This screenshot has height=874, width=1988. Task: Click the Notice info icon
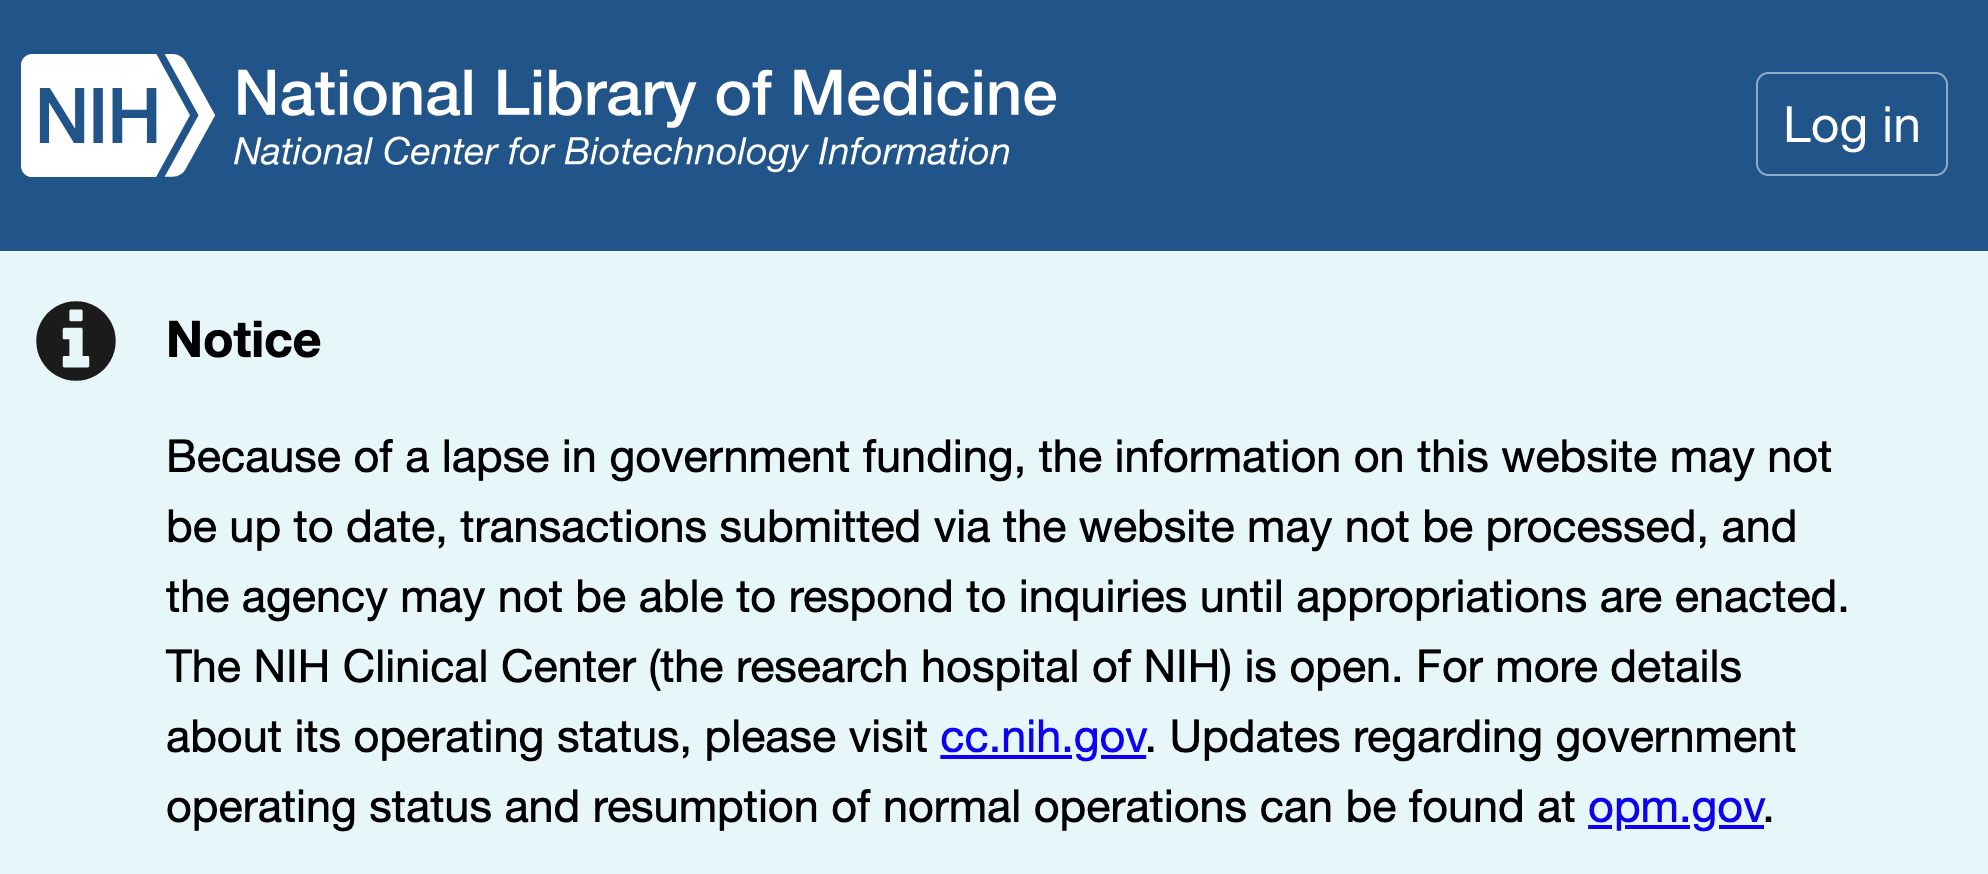76,341
